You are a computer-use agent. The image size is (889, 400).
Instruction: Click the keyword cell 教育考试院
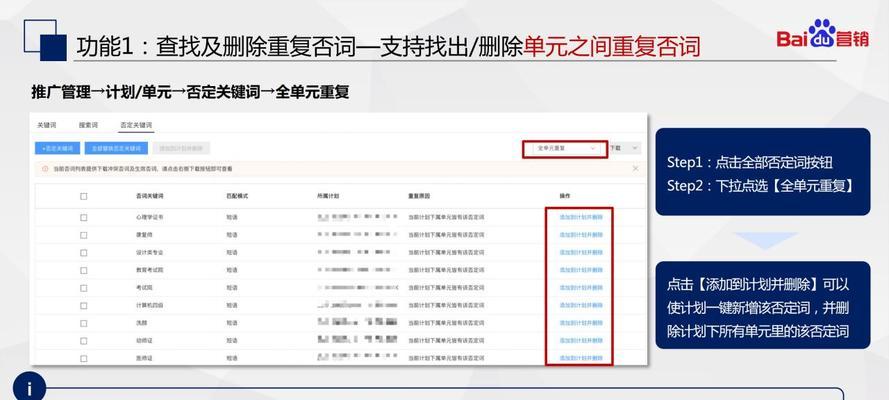coord(150,270)
